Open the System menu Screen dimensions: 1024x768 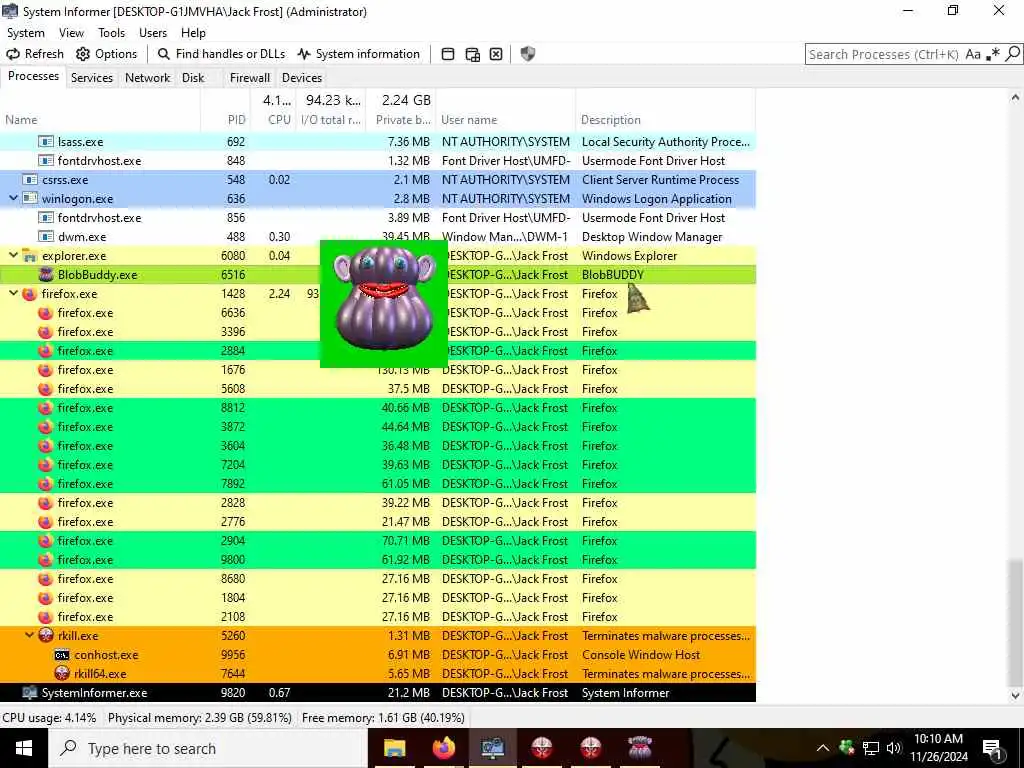(x=26, y=33)
